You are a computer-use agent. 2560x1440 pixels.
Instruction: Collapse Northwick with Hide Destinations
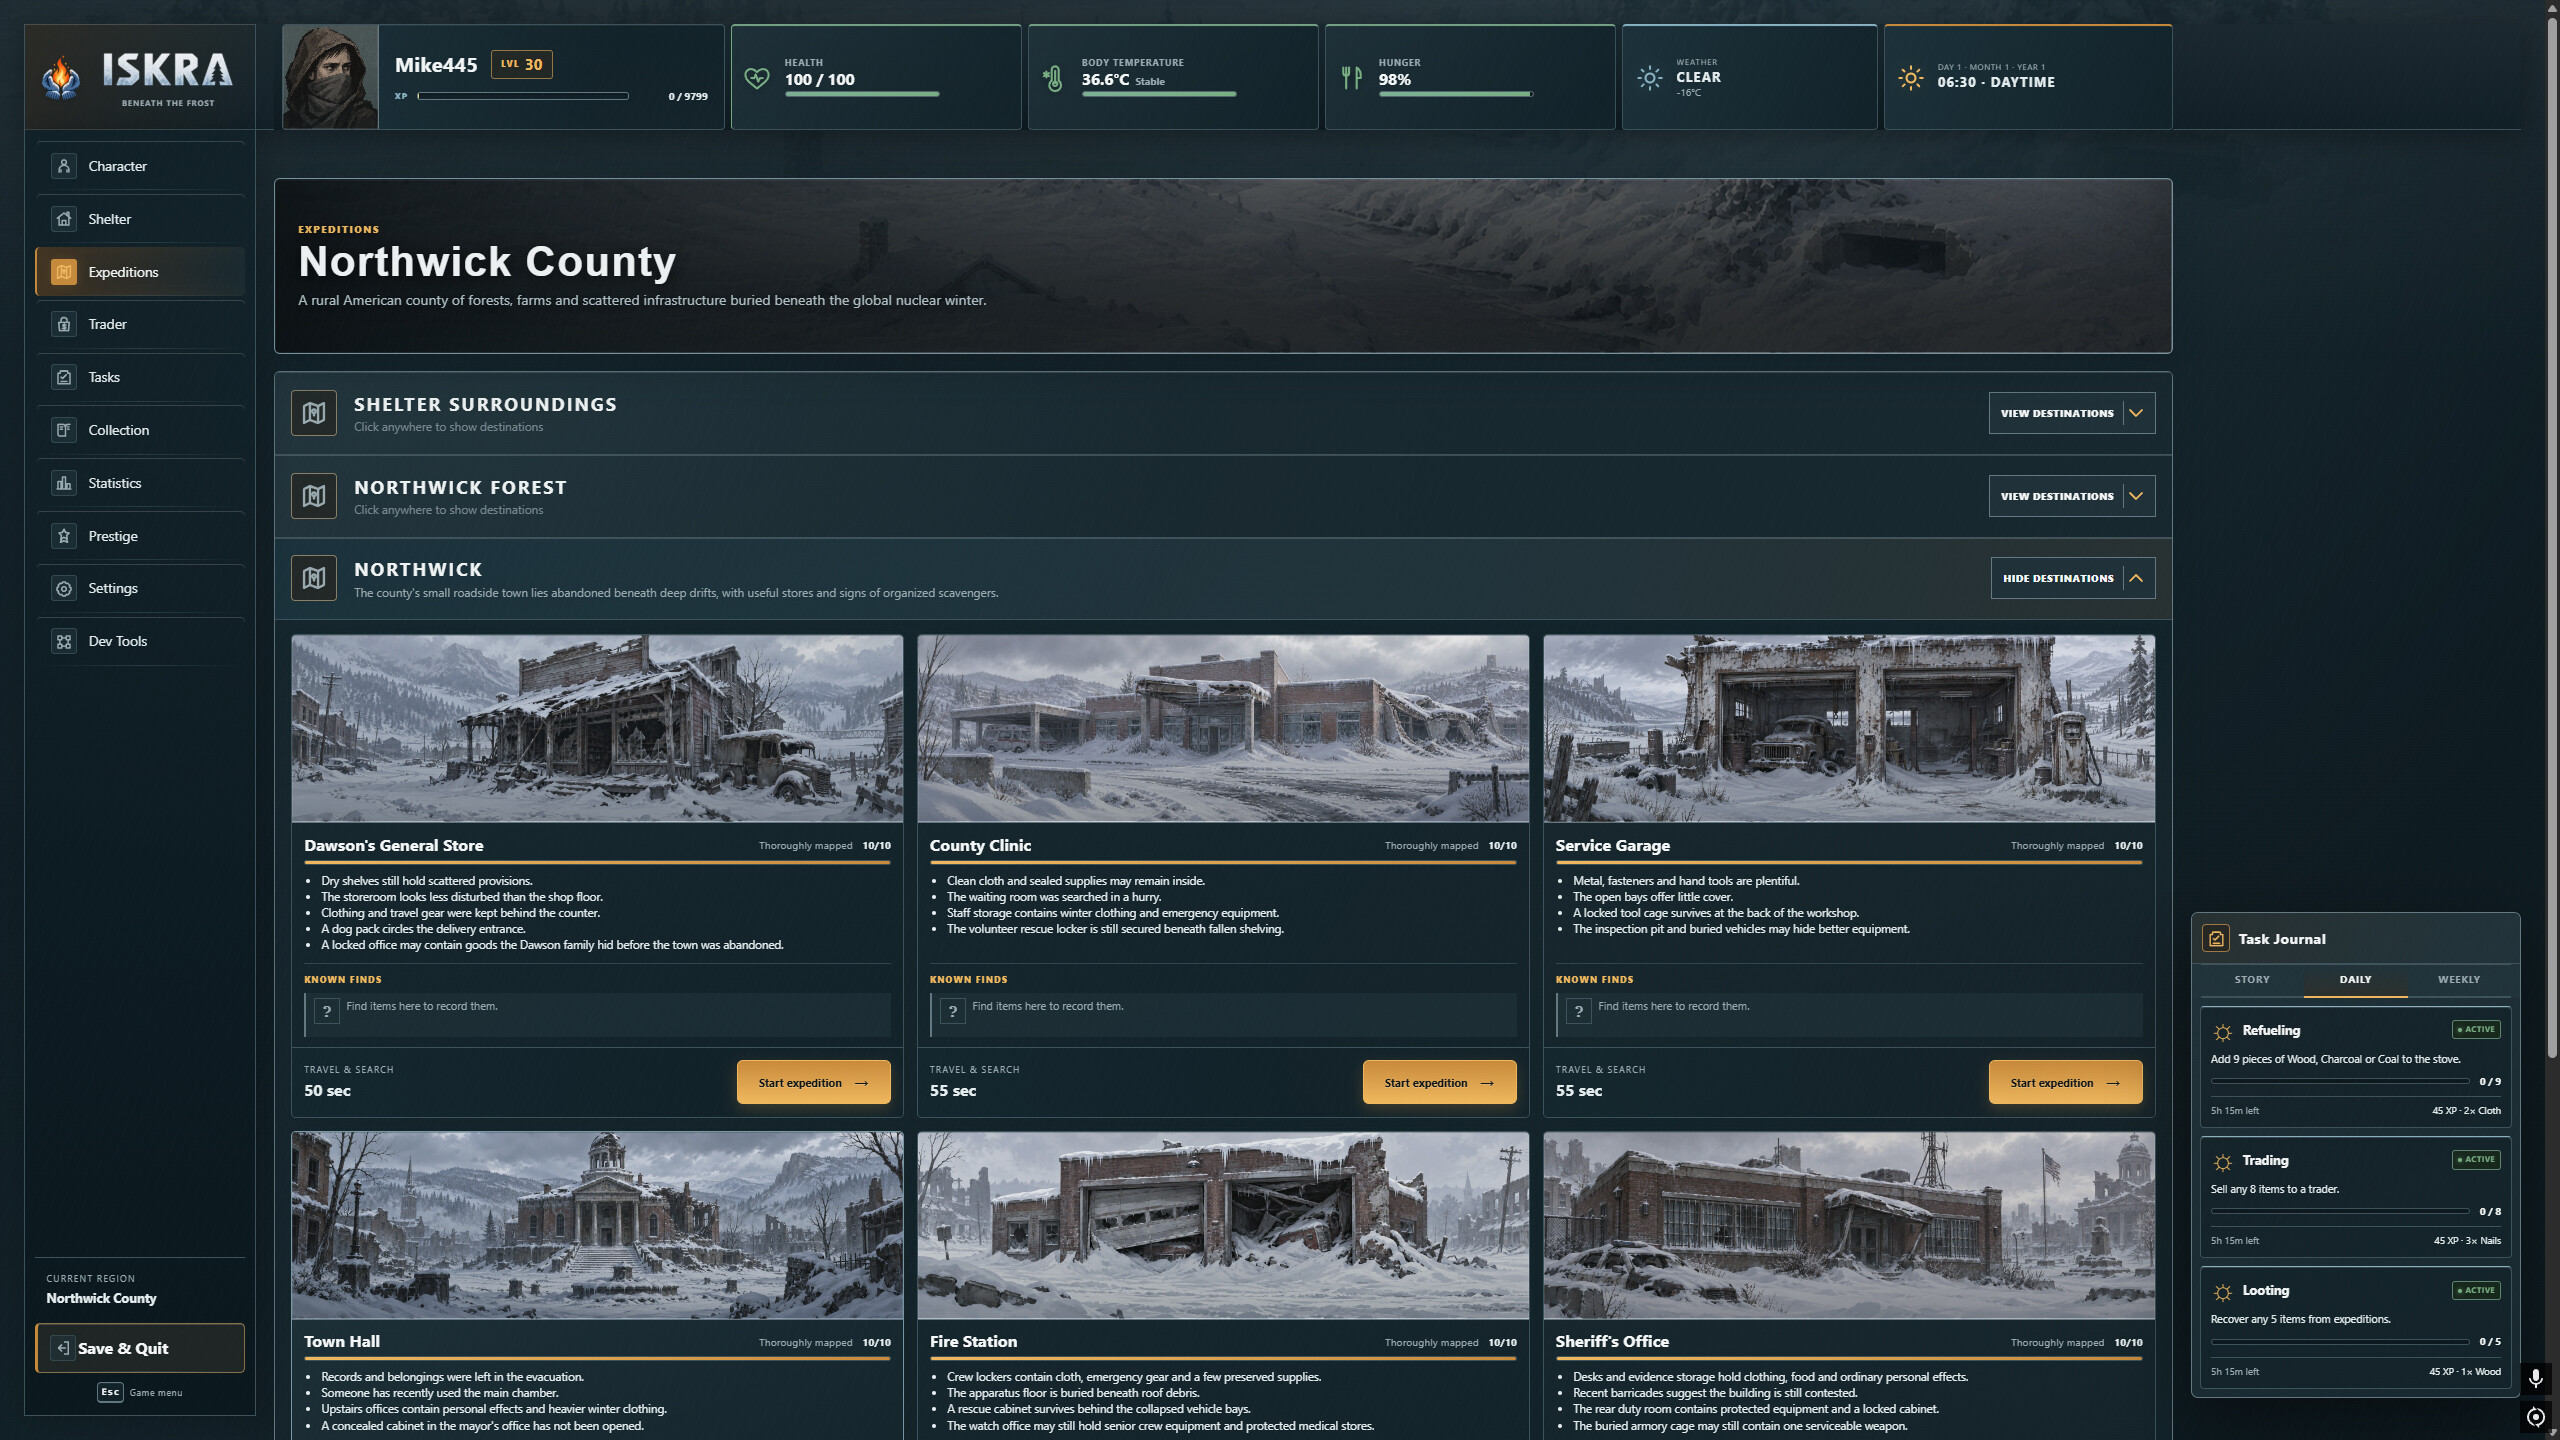point(2072,578)
